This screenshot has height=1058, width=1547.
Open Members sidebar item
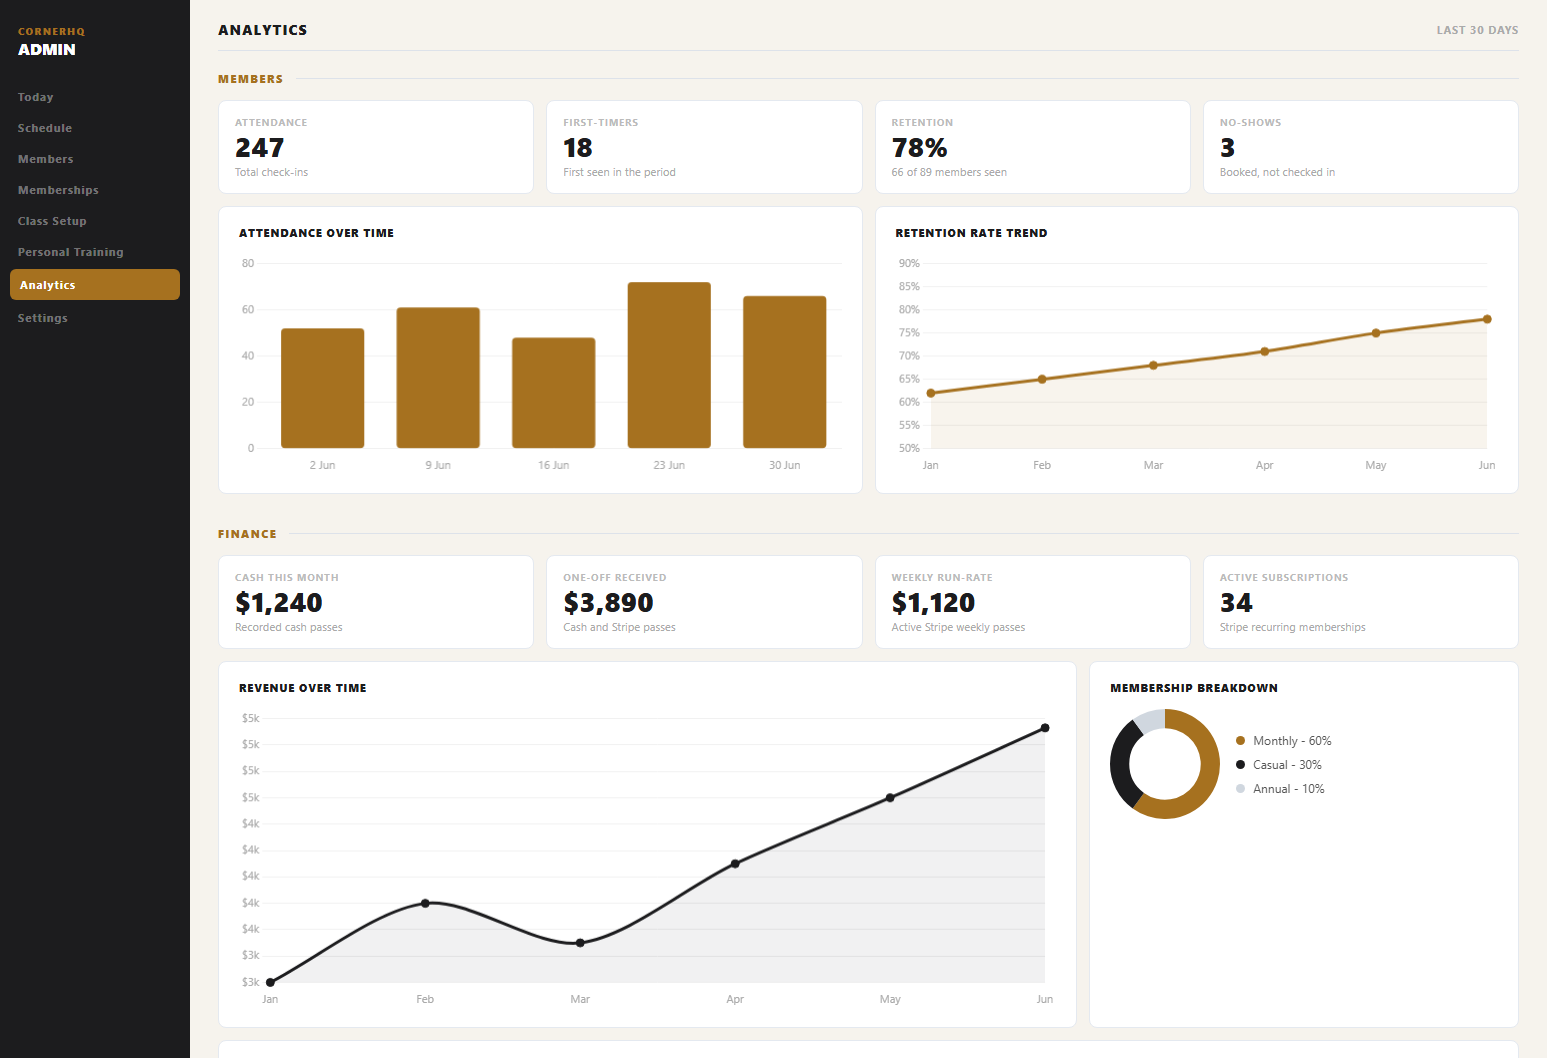[45, 159]
